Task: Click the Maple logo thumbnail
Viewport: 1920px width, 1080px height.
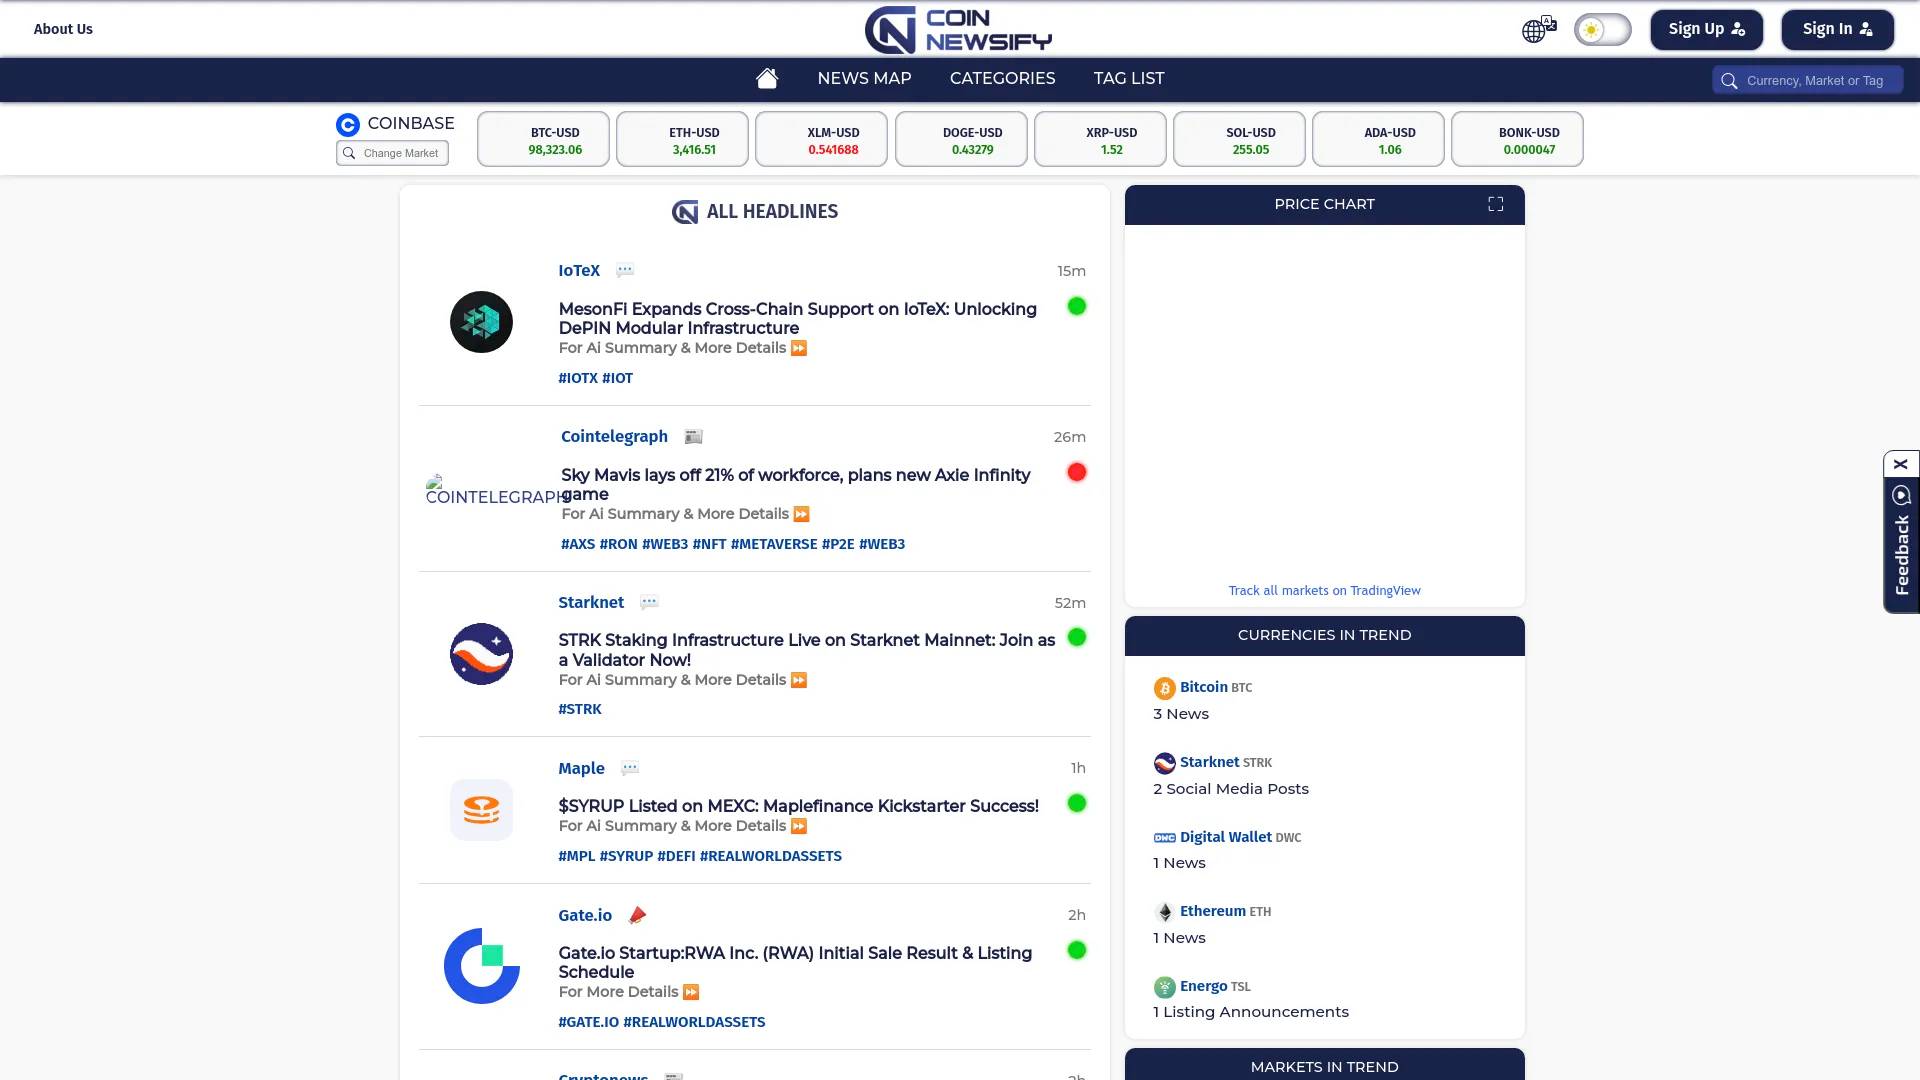Action: [481, 810]
